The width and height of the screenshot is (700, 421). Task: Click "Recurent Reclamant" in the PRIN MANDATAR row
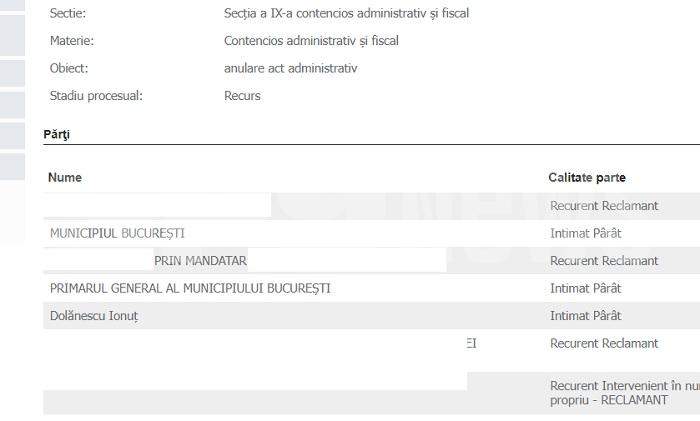pos(604,261)
